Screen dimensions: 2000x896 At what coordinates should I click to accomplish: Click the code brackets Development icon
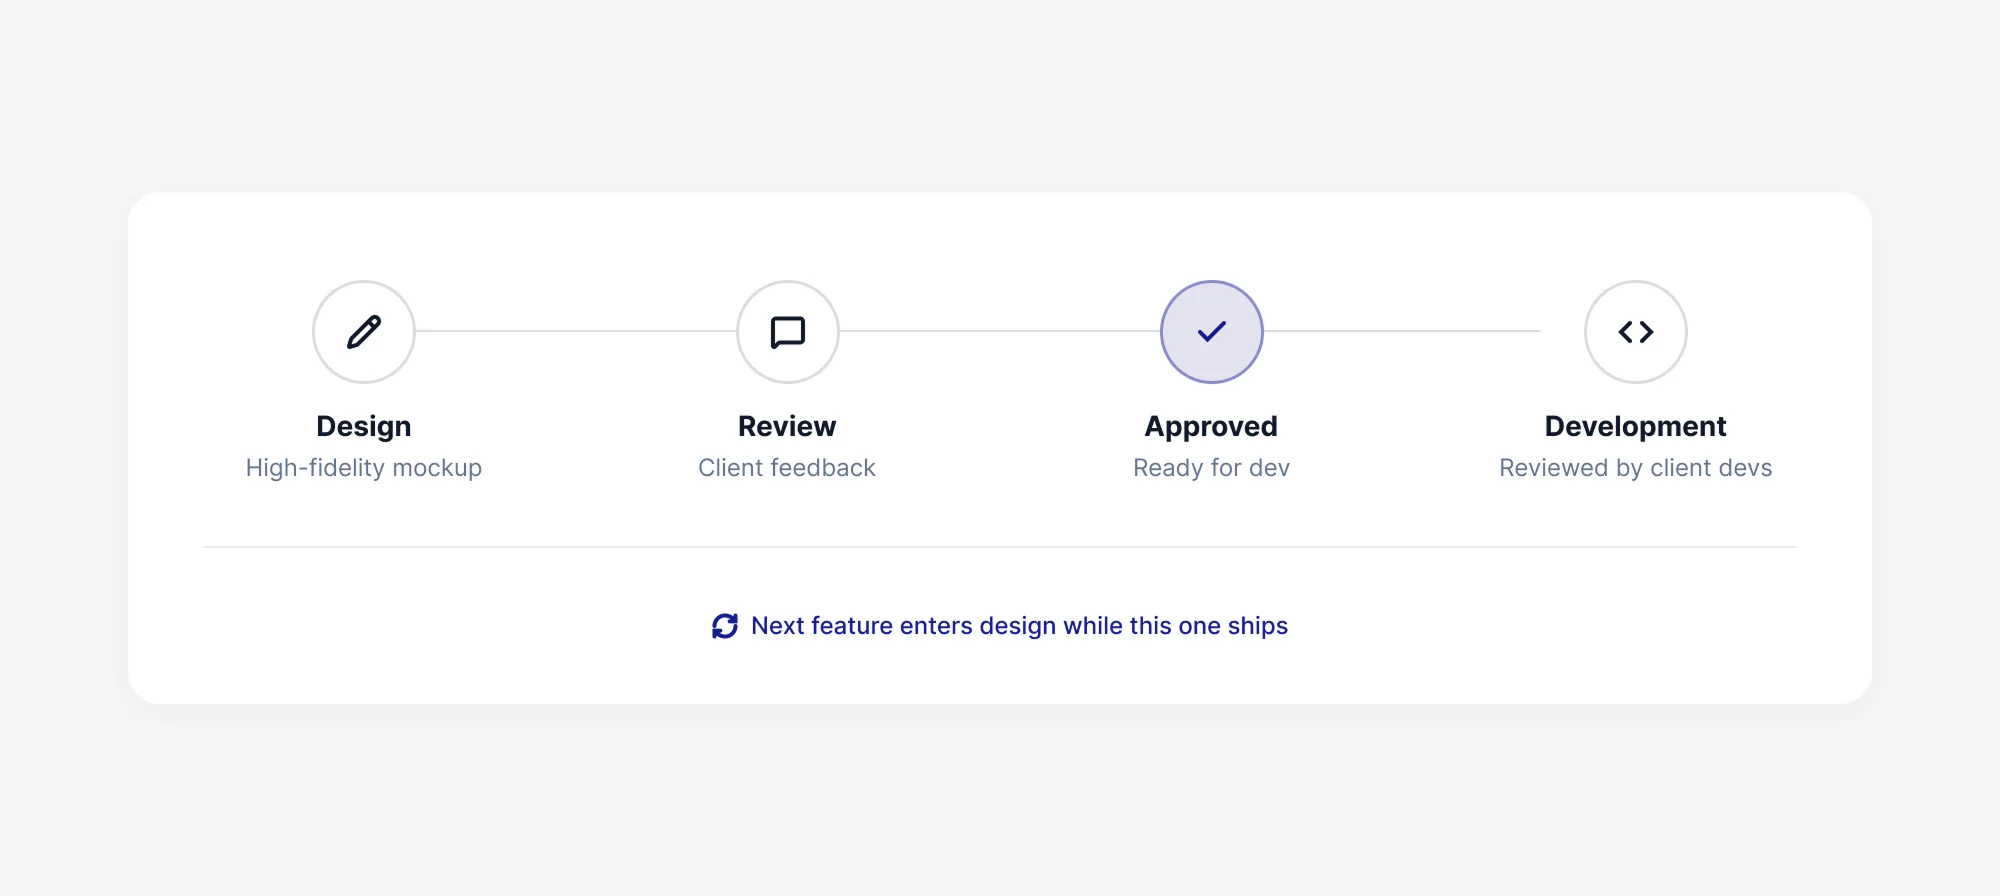click(x=1636, y=332)
